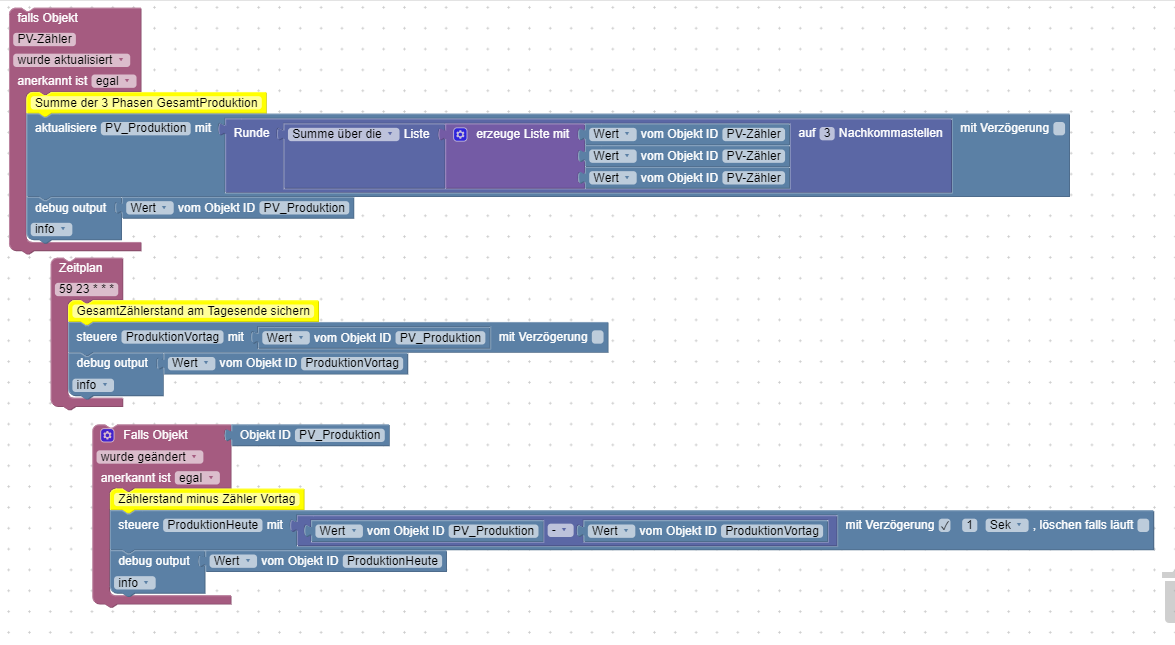Open 'Wert' dropdown in debug output ProduktionVortag row
Screen dimensions: 1175x645
click(x=191, y=363)
